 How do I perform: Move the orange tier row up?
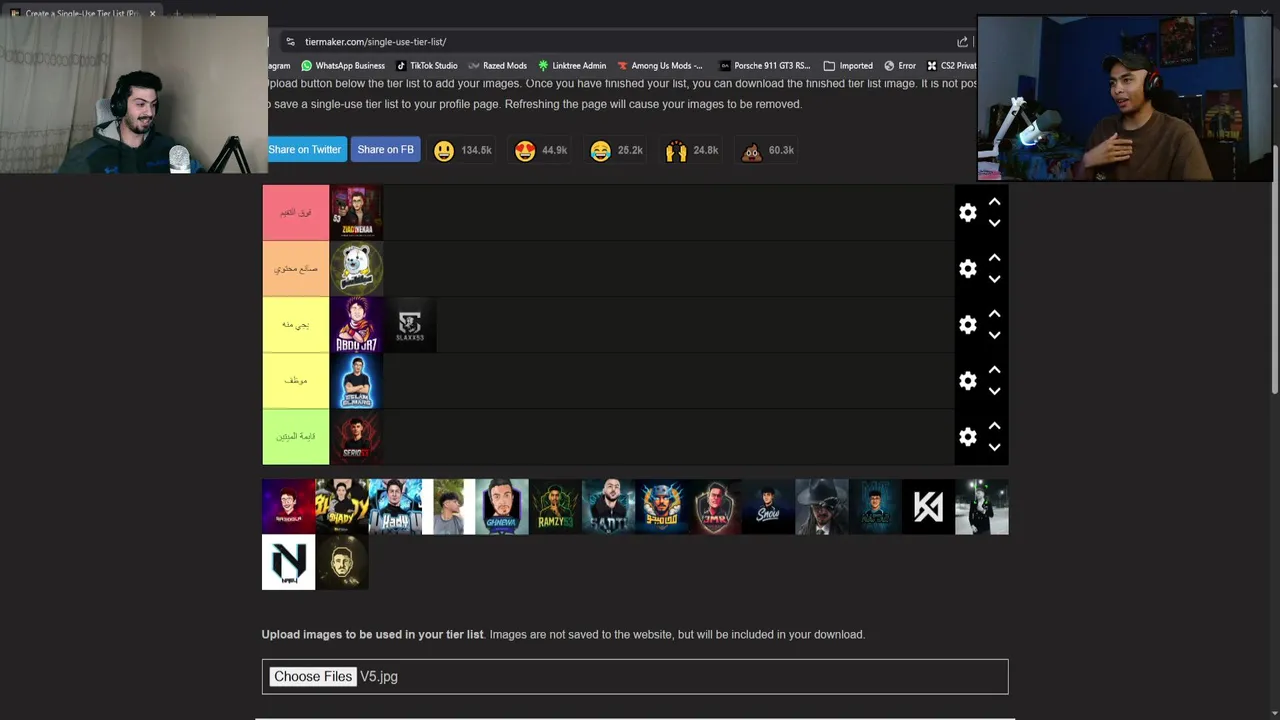point(994,257)
